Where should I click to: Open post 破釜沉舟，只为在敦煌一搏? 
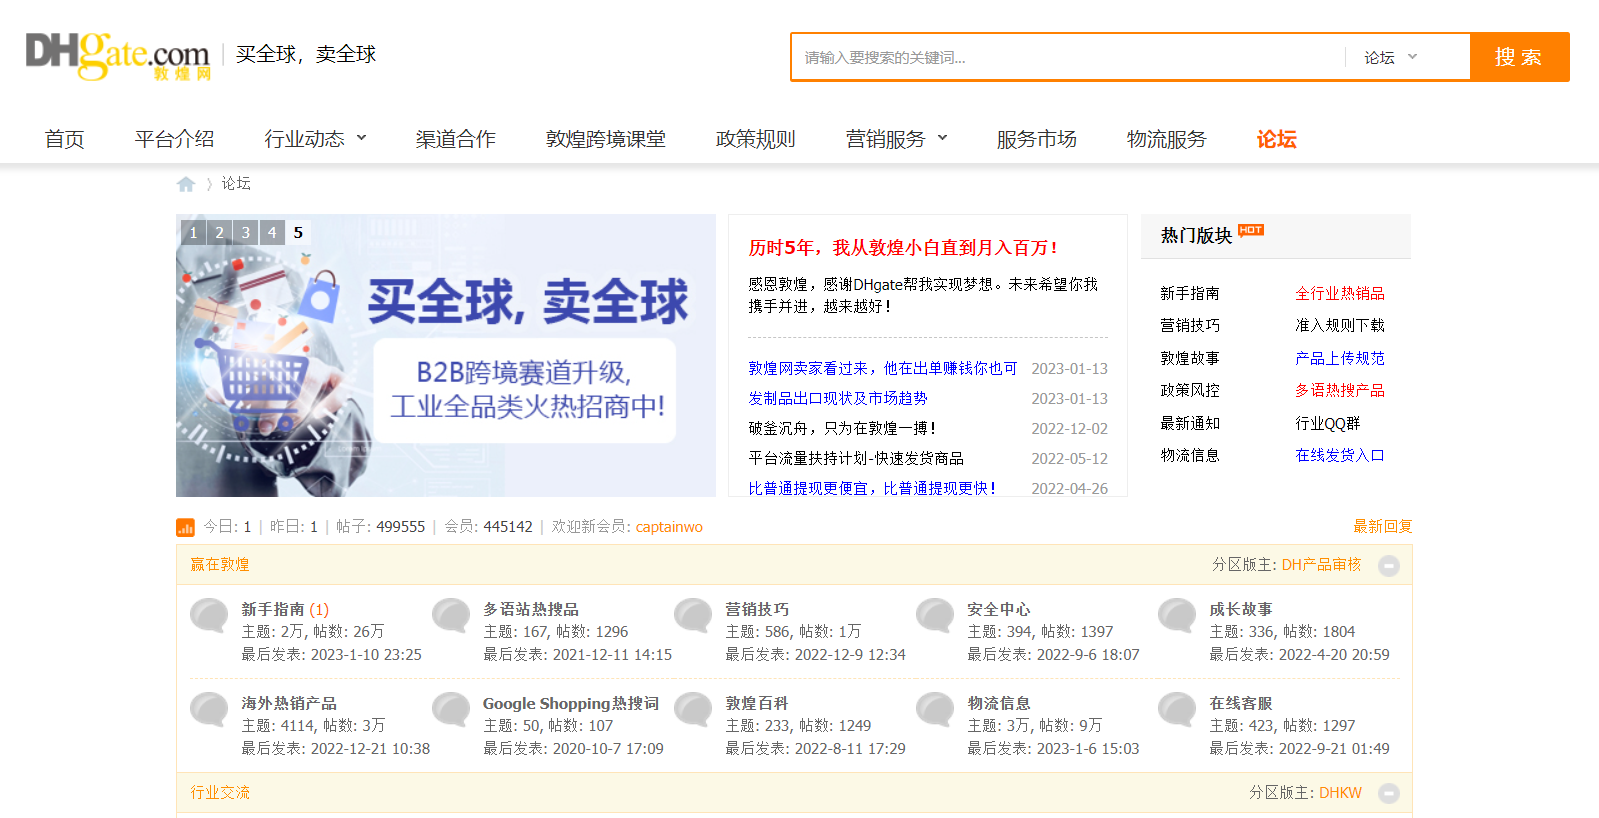tap(842, 428)
